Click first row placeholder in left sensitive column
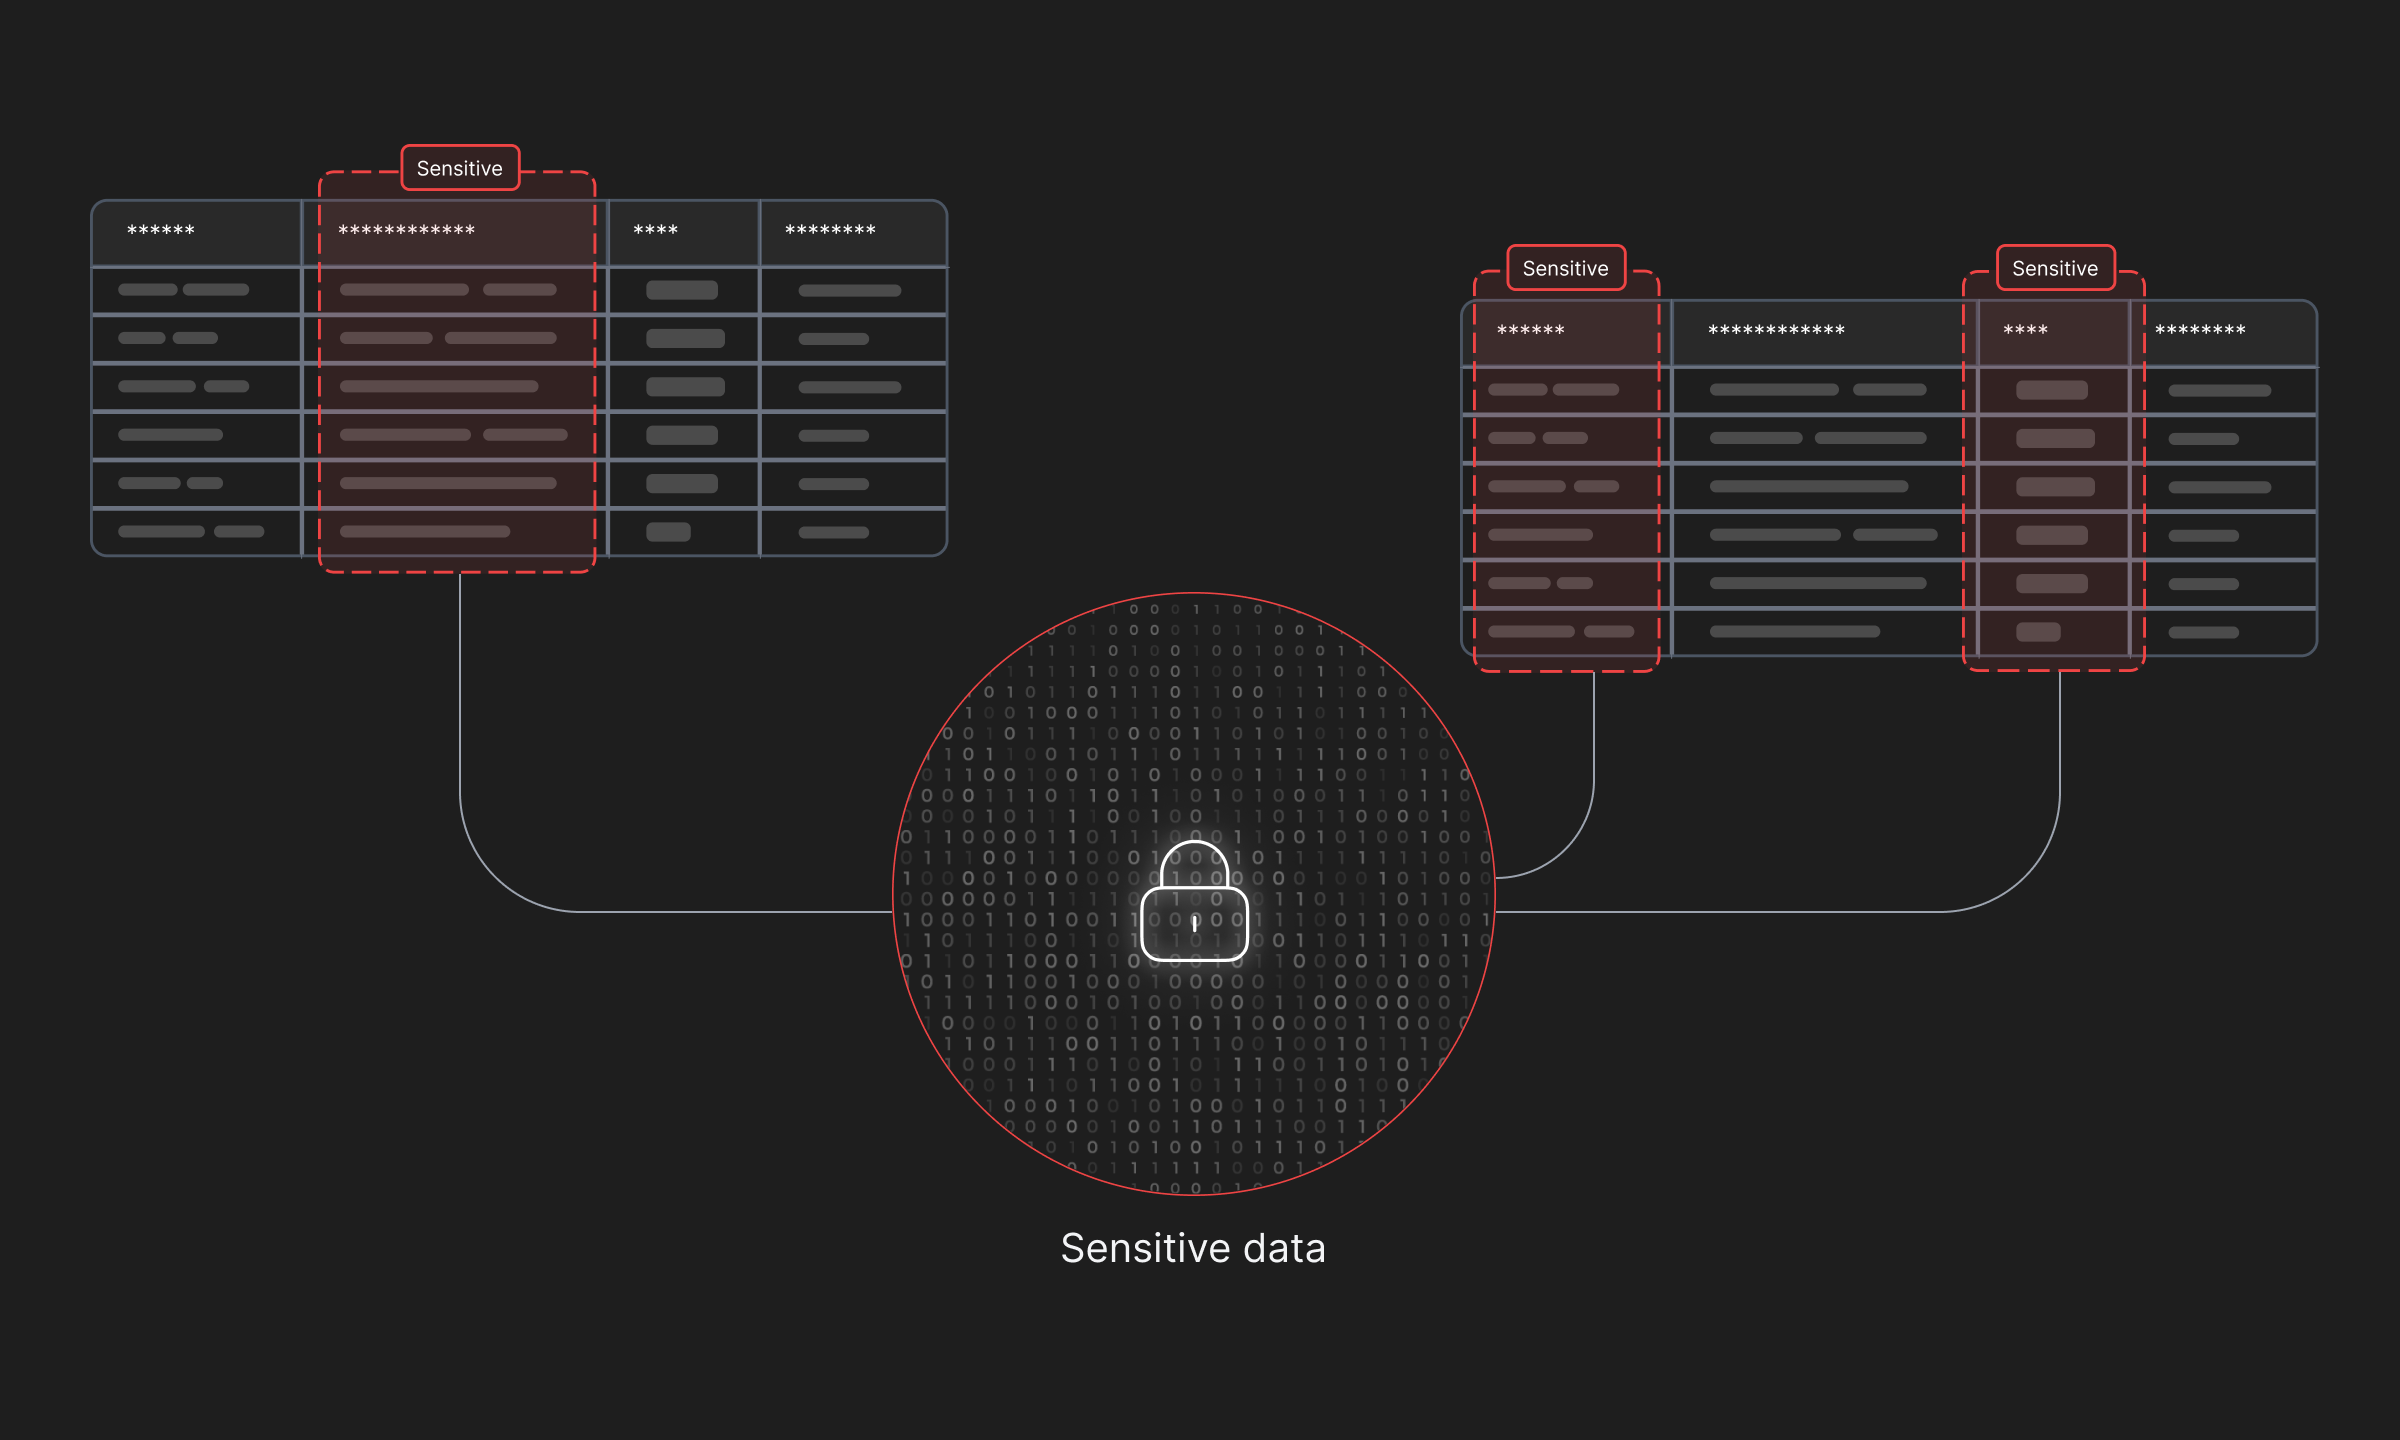This screenshot has height=1440, width=2400. pyautogui.click(x=404, y=290)
